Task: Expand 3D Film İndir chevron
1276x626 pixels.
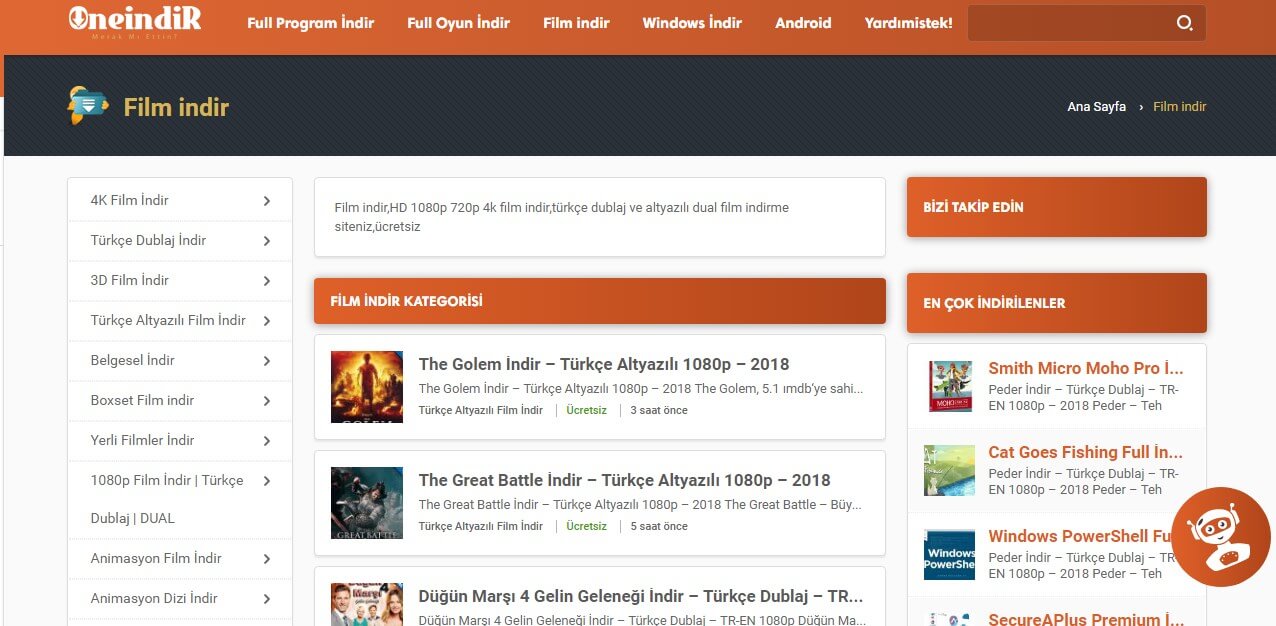Action: [x=267, y=281]
